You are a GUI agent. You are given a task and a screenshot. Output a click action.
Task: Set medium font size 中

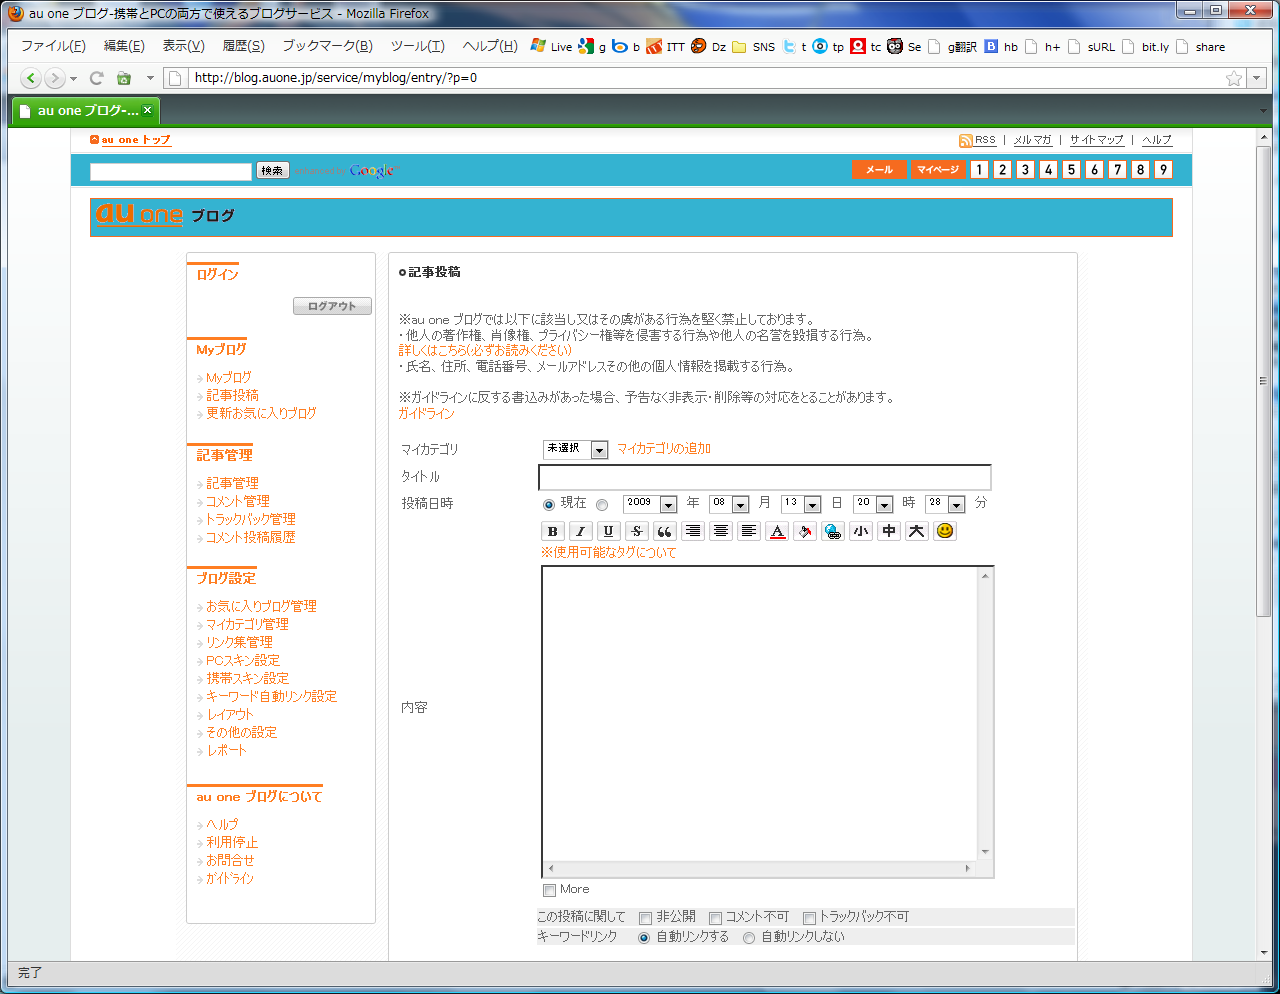click(889, 531)
